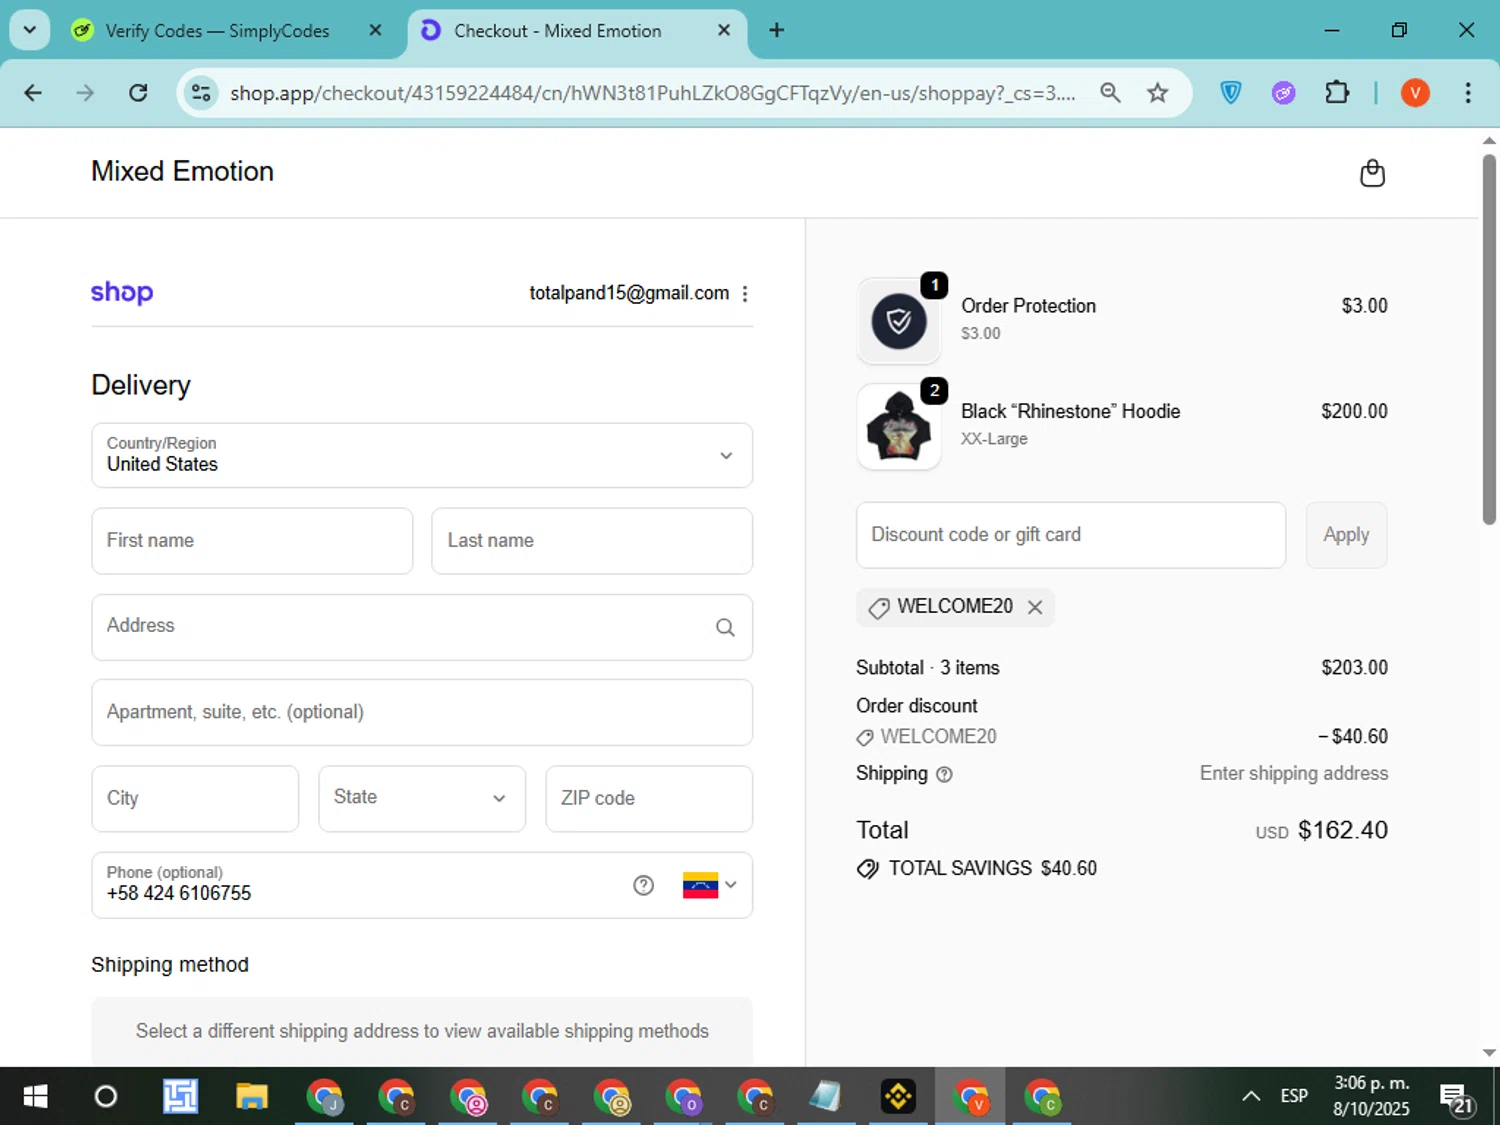This screenshot has width=1500, height=1125.
Task: Open the tab search dropdown
Action: (x=30, y=30)
